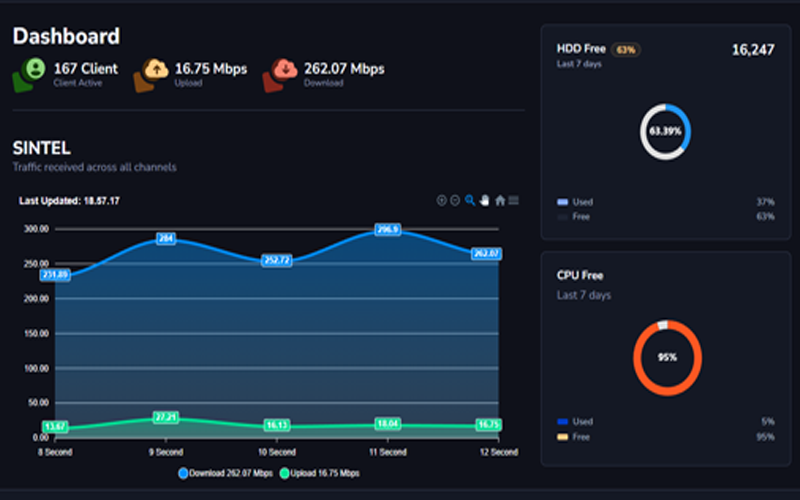Click the 296.9 download data point
The height and width of the screenshot is (500, 800).
point(388,229)
